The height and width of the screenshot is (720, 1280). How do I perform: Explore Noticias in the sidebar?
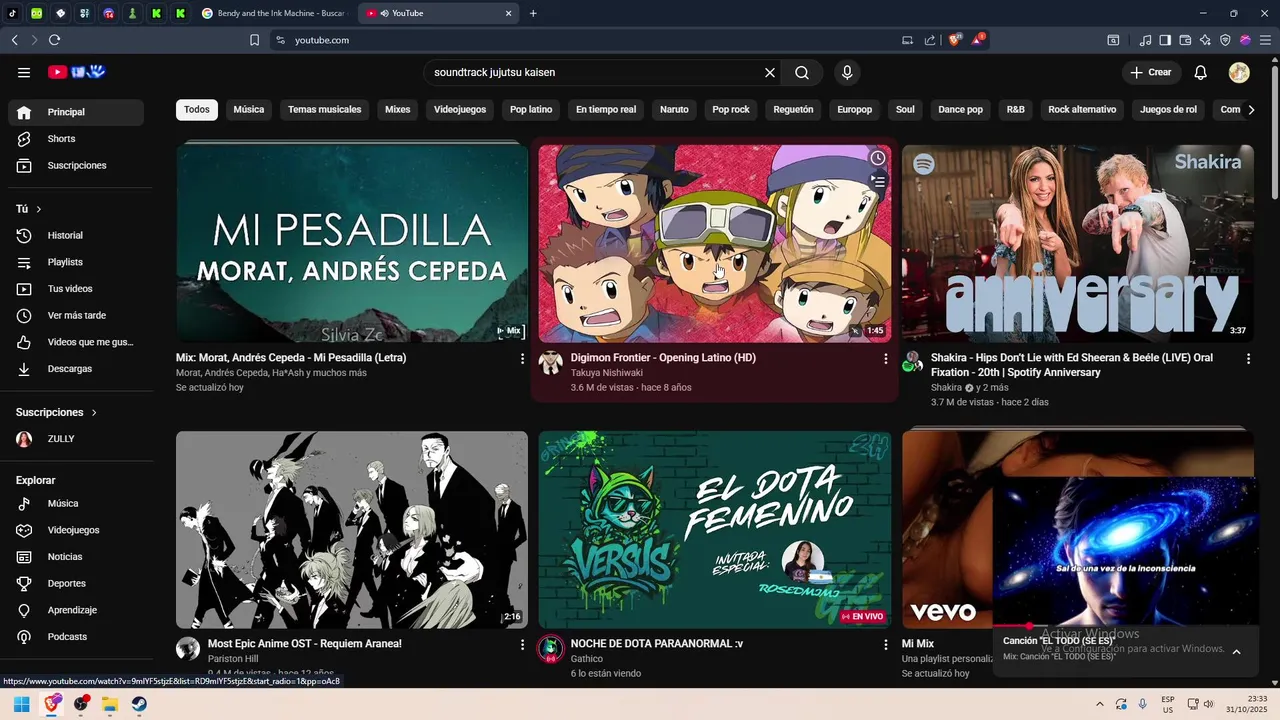pyautogui.click(x=76, y=557)
